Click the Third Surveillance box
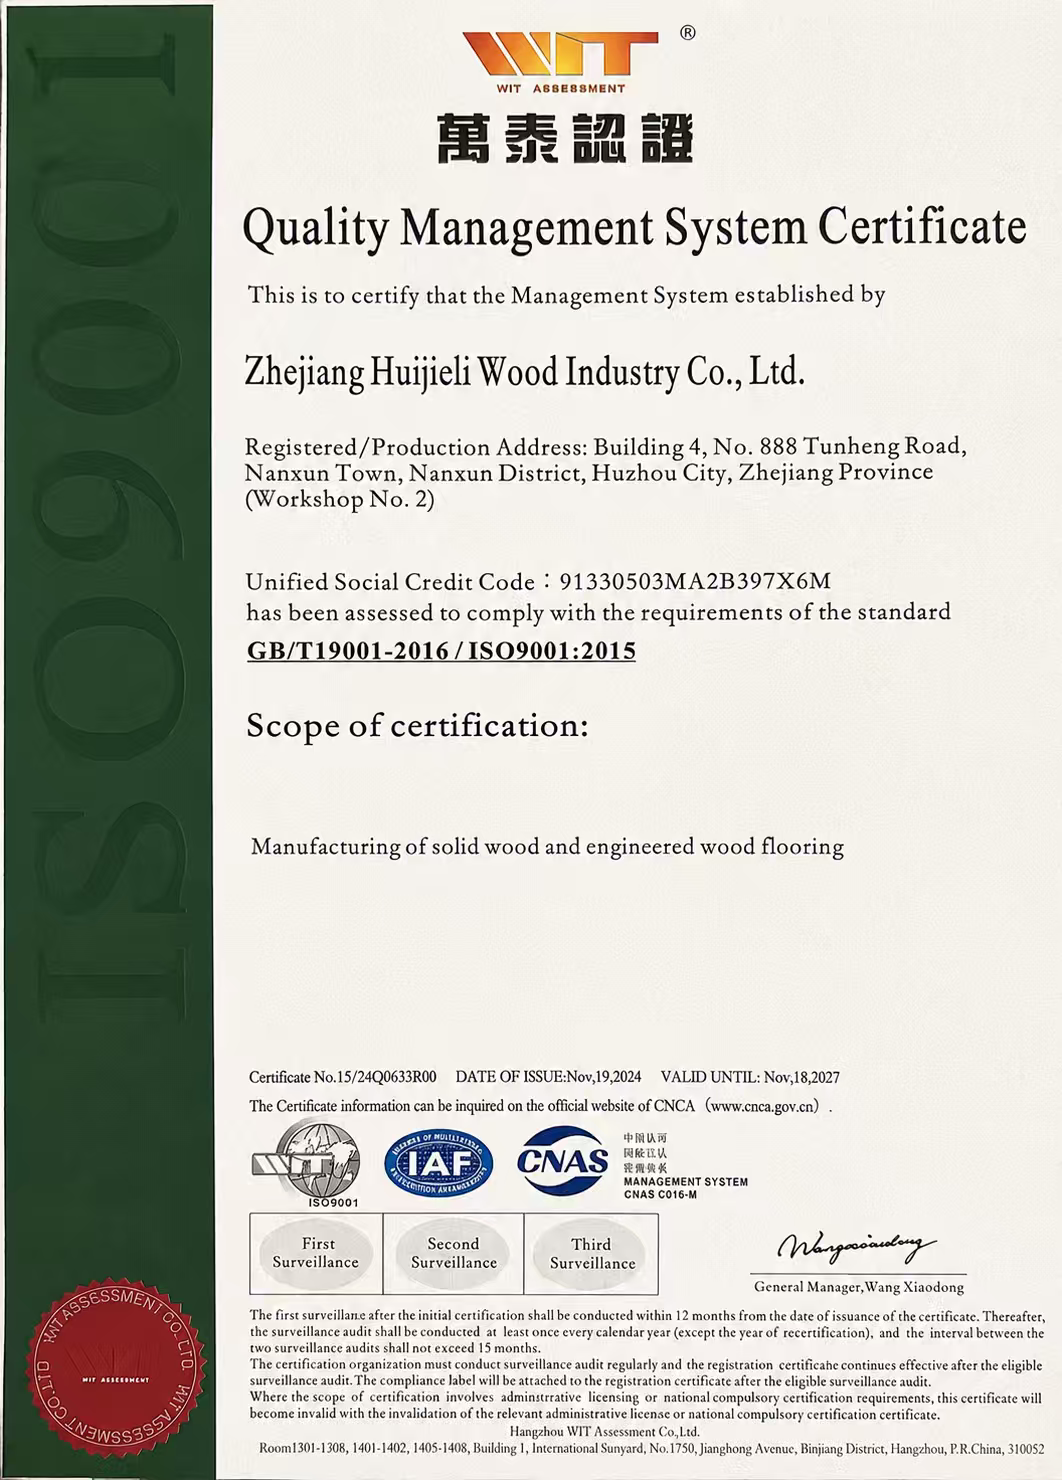The image size is (1062, 1480). (591, 1253)
